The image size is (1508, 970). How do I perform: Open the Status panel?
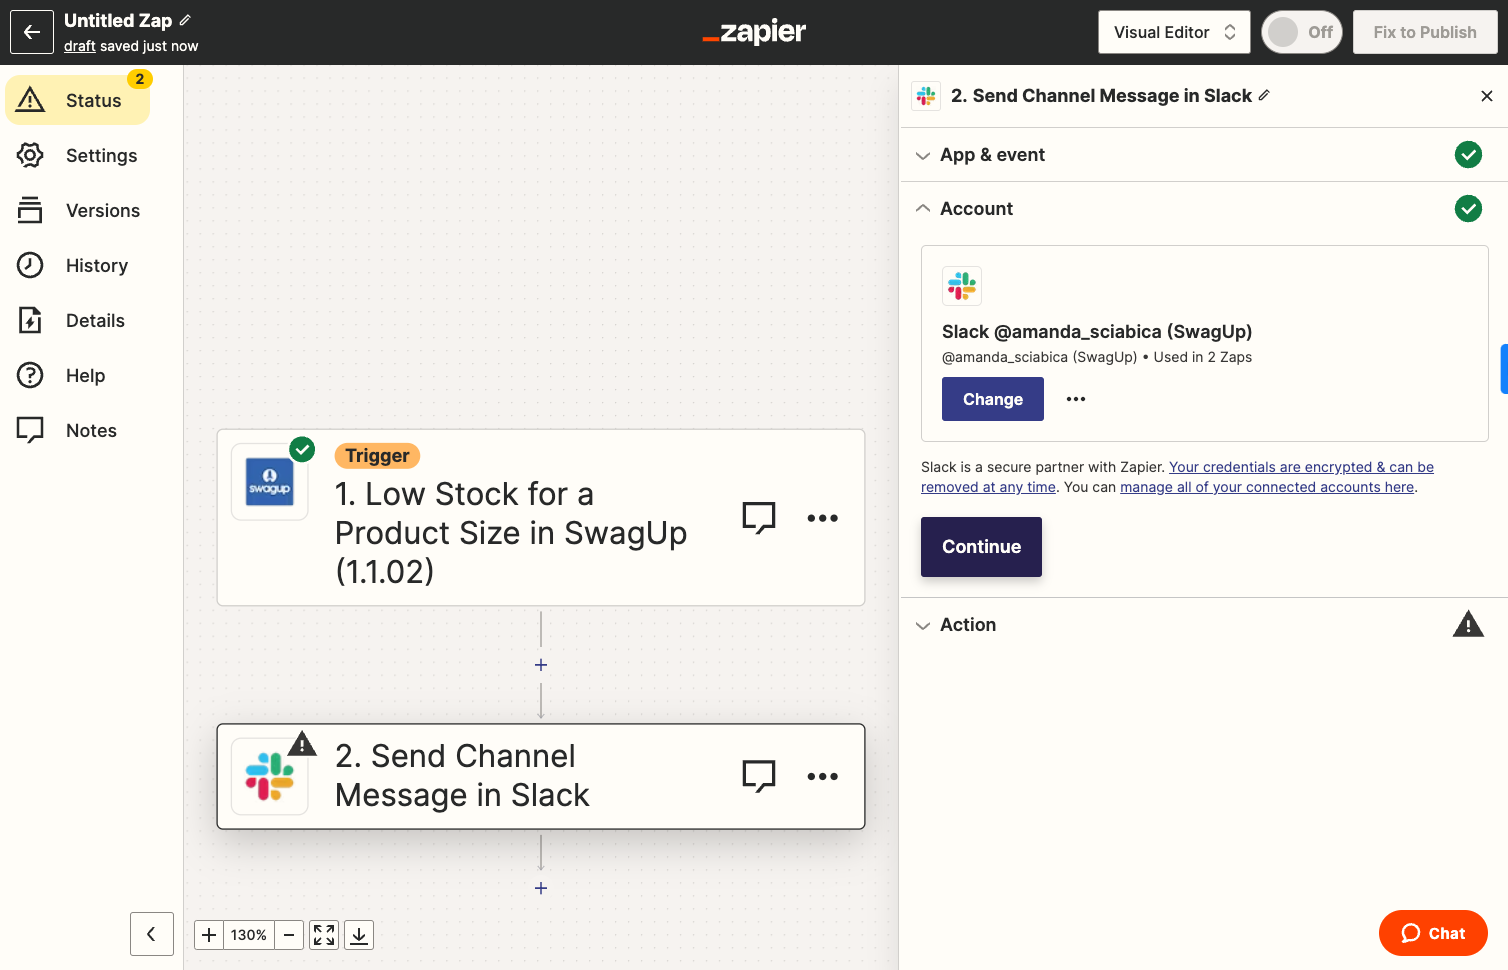77,100
